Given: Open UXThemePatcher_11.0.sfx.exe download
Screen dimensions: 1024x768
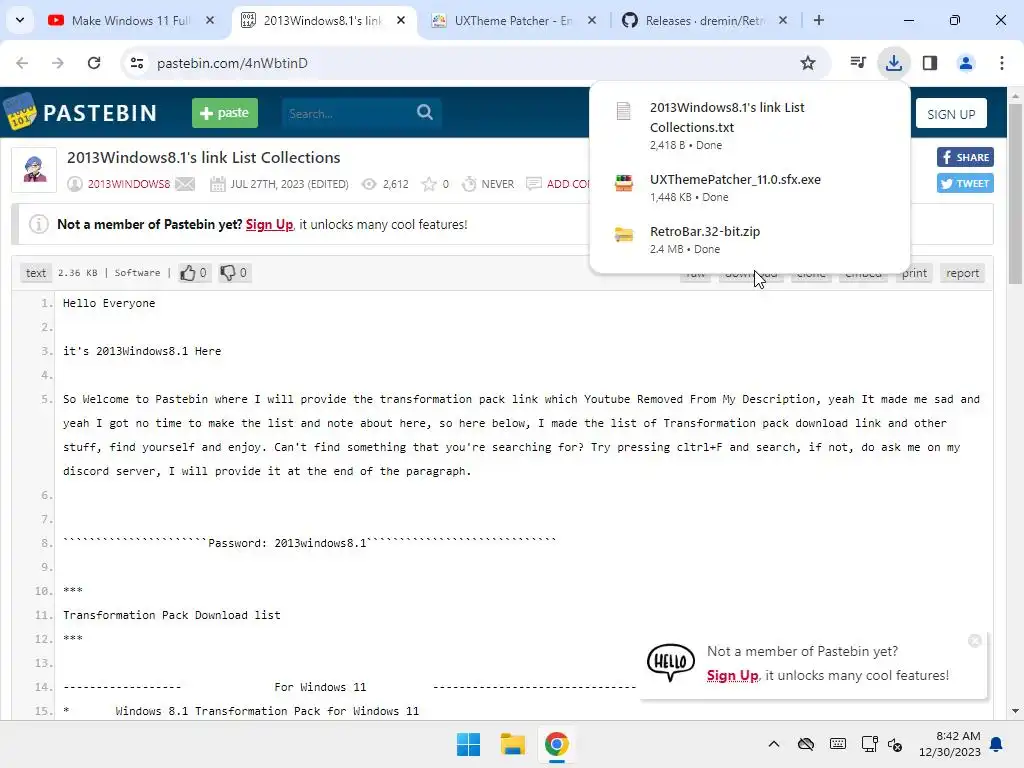Looking at the screenshot, I should [750, 187].
